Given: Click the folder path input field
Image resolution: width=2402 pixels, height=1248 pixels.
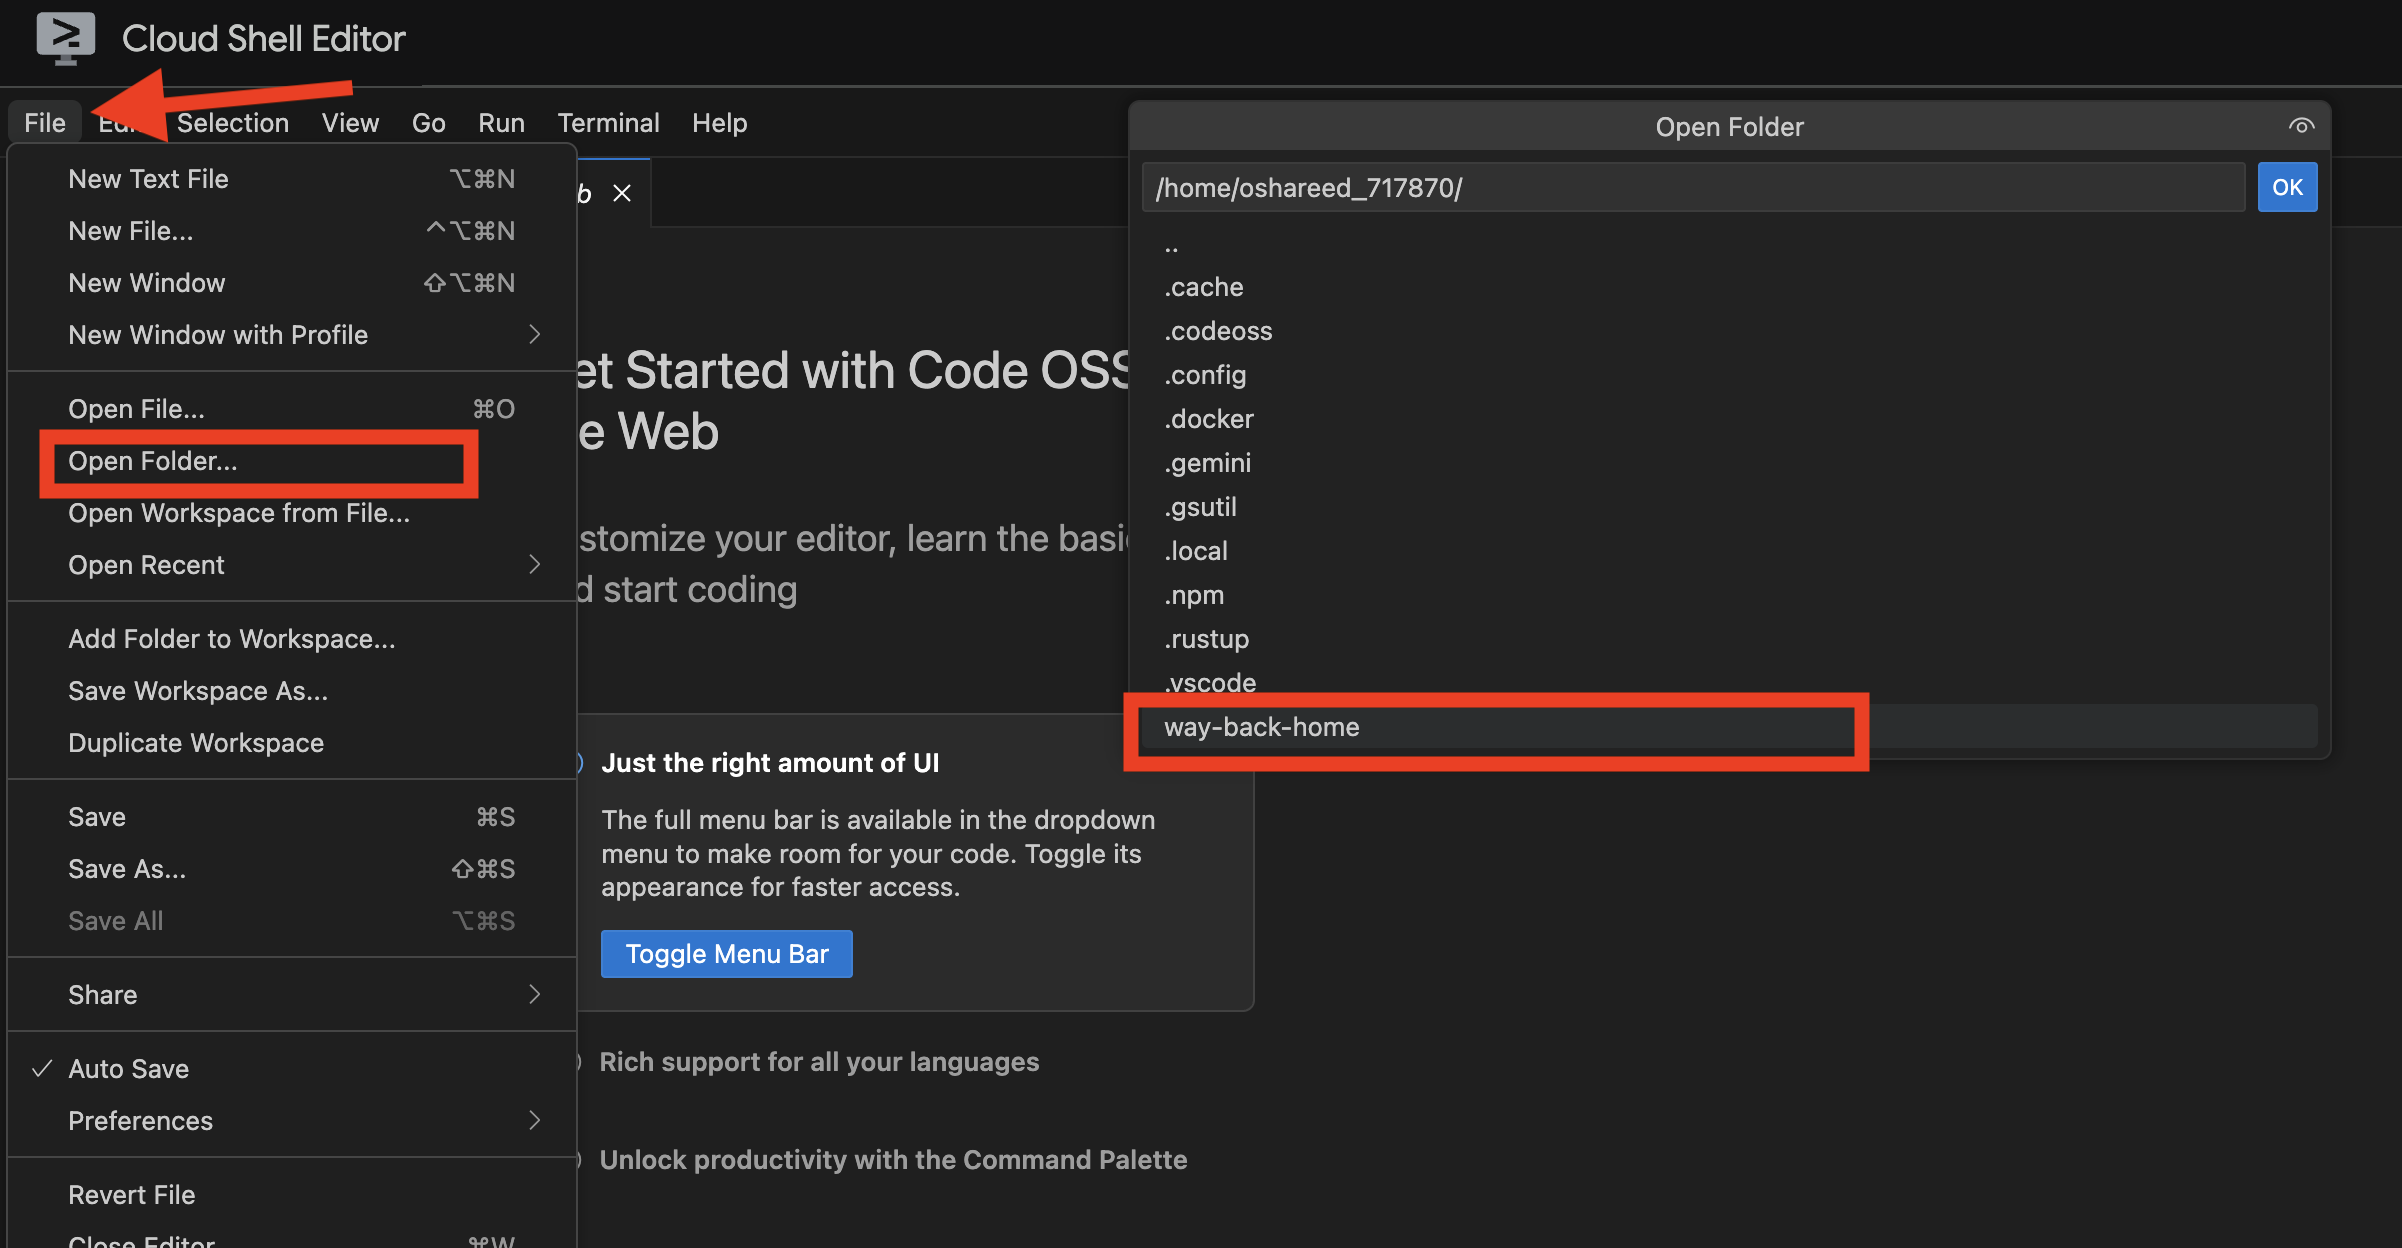Looking at the screenshot, I should tap(1692, 188).
